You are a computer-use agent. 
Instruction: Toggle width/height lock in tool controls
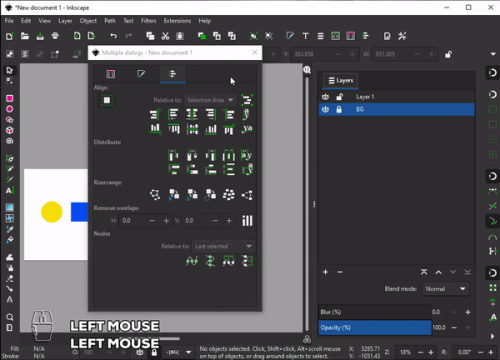[x=448, y=54]
